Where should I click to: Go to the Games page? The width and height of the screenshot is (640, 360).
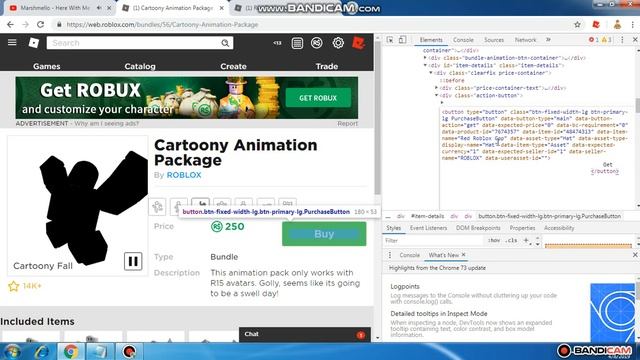47,66
